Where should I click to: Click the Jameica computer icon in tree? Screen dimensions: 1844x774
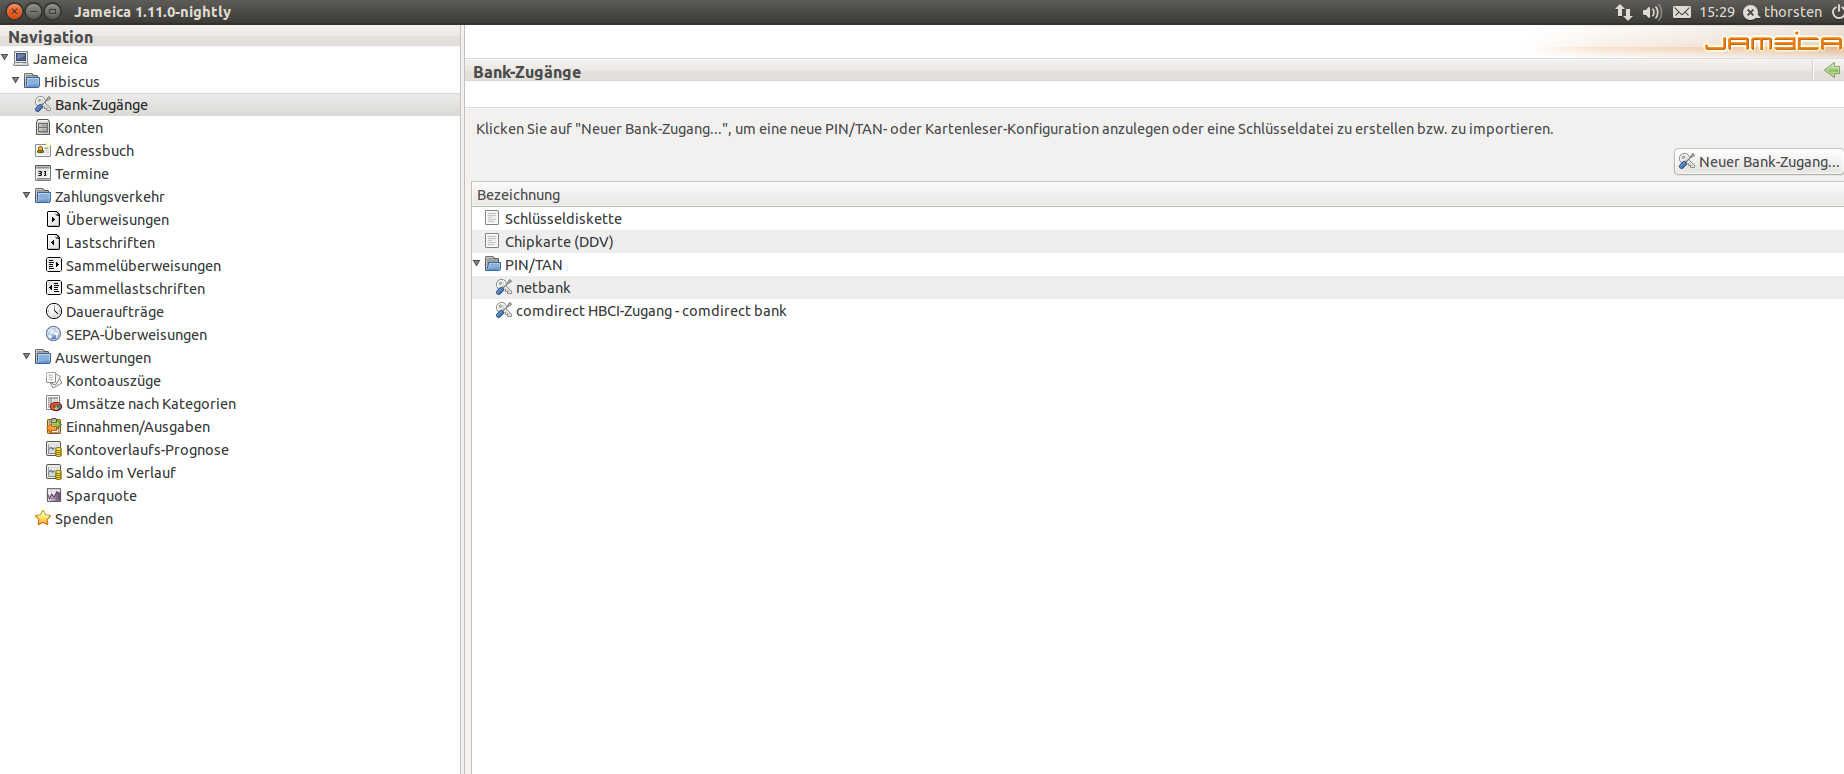[x=21, y=58]
